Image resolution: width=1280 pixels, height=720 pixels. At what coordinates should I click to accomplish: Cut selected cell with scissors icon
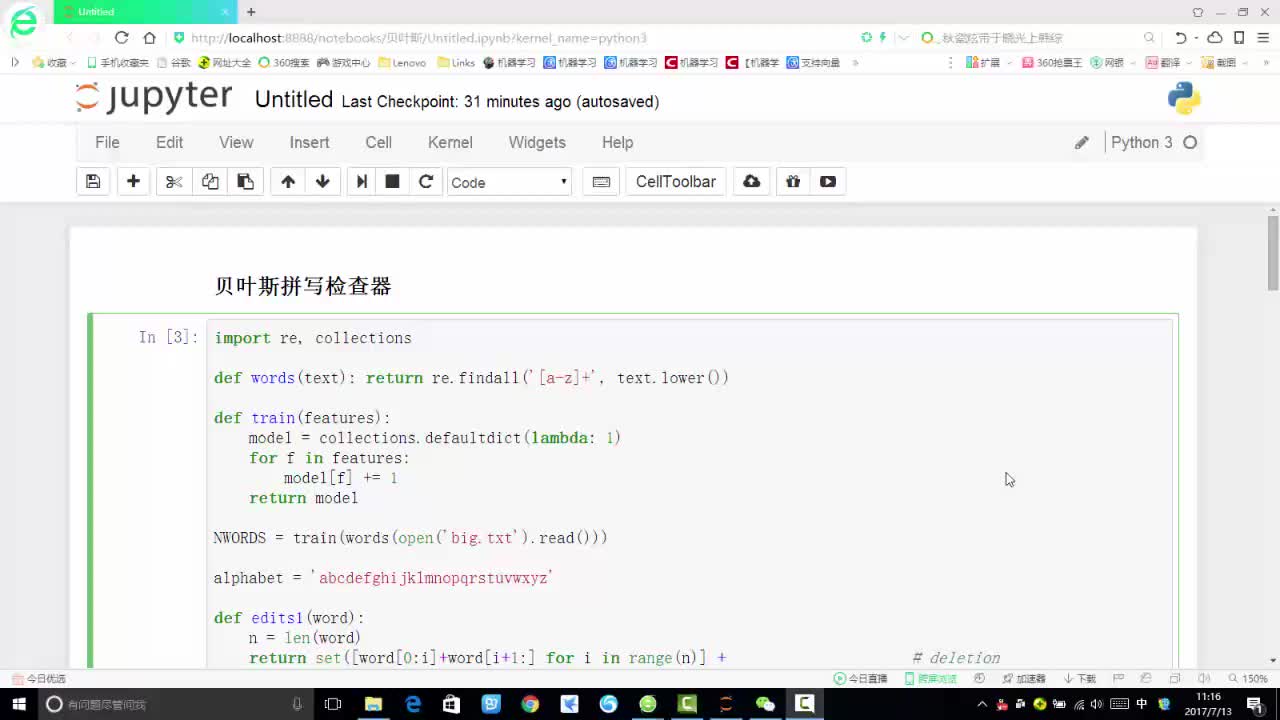click(x=174, y=182)
